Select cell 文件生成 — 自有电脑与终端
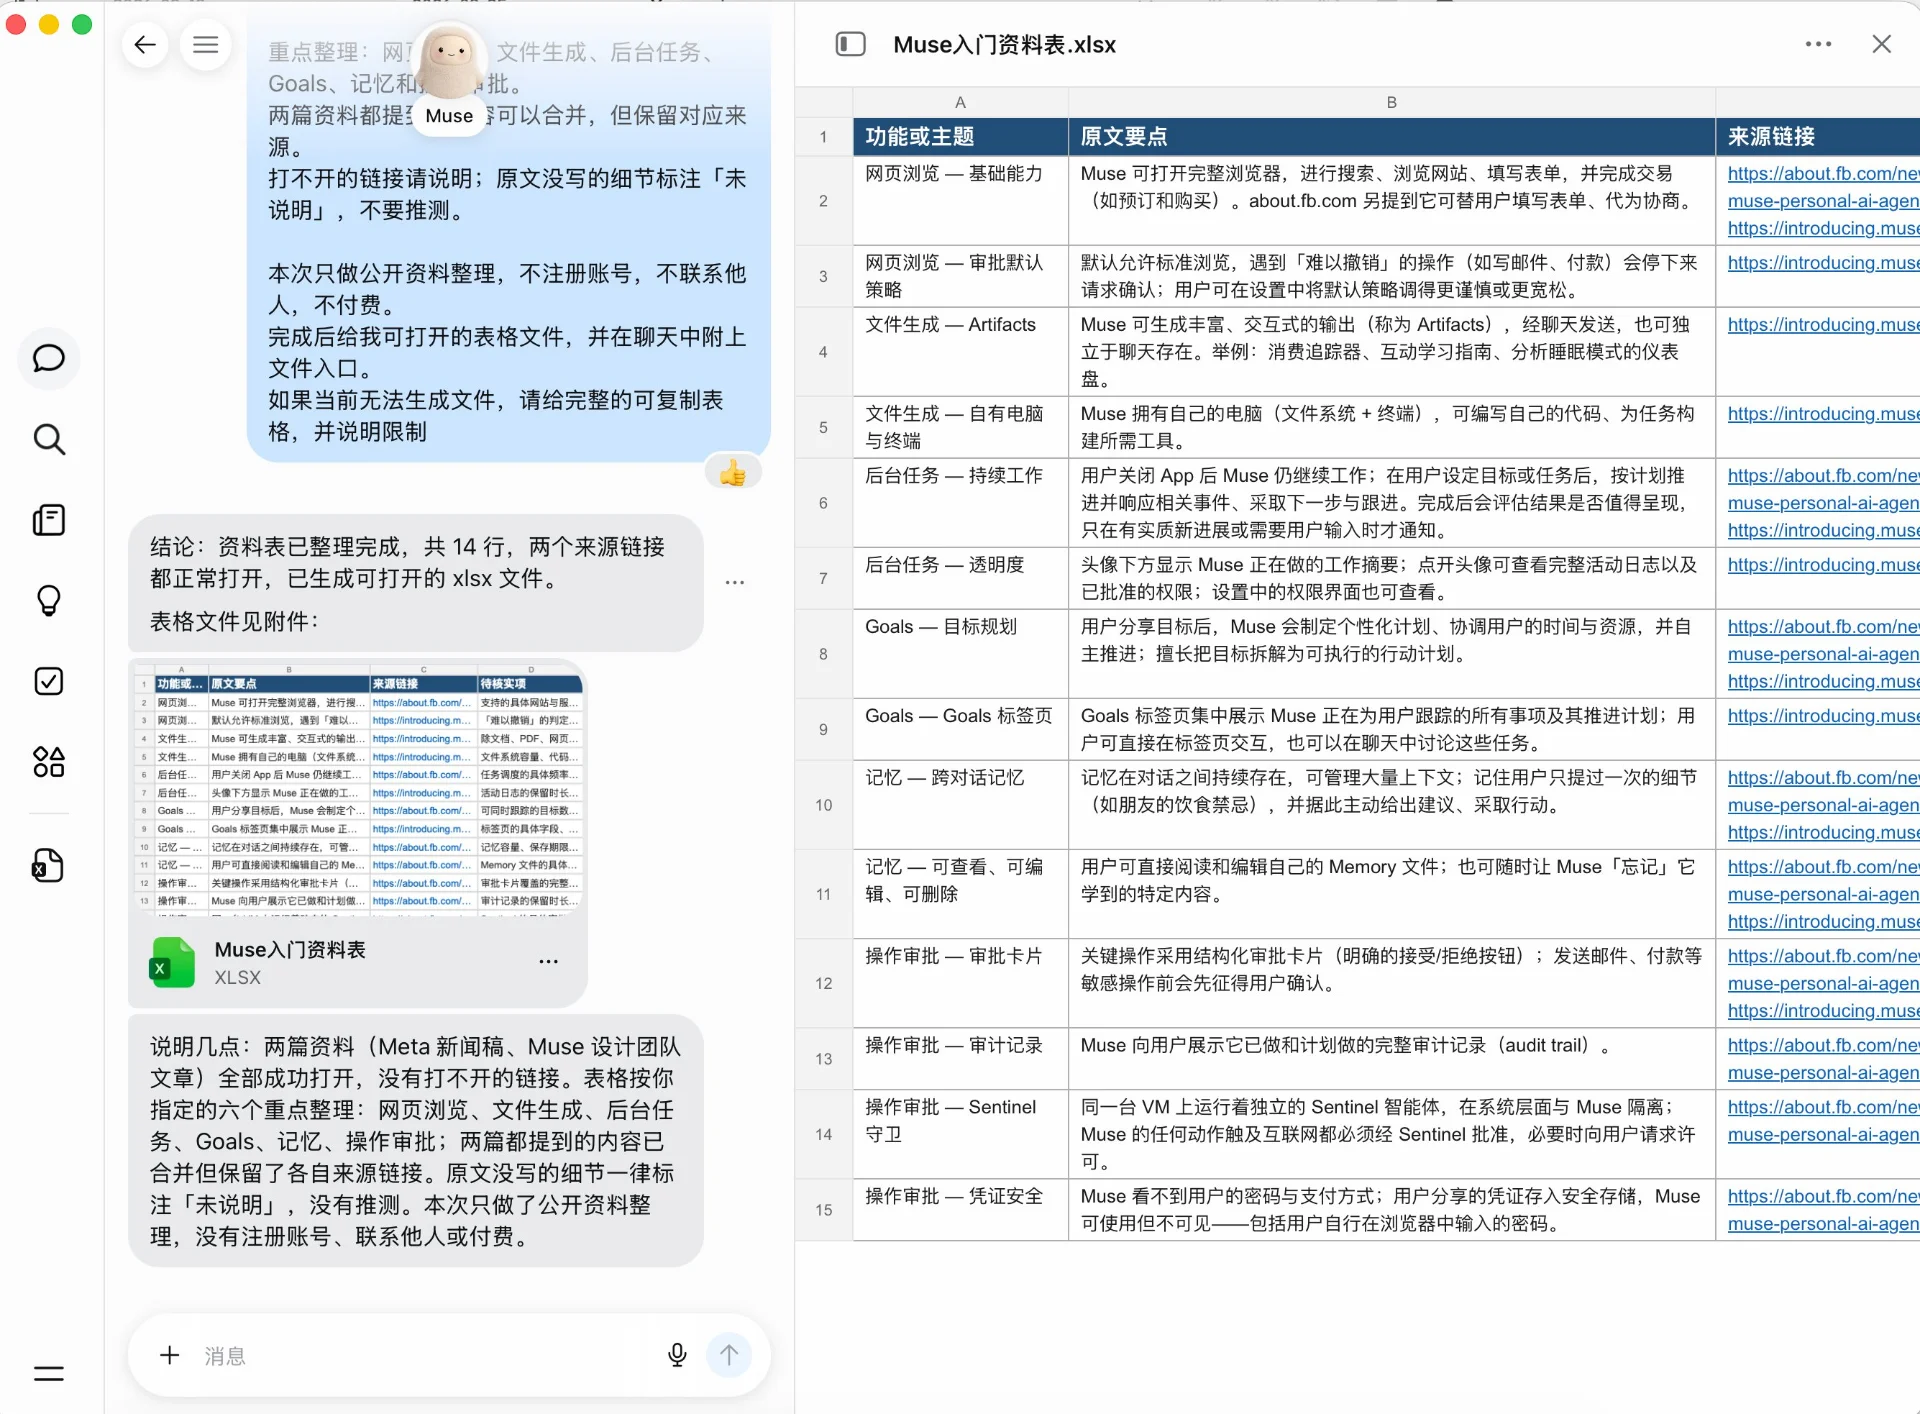Image resolution: width=1920 pixels, height=1414 pixels. (960, 427)
